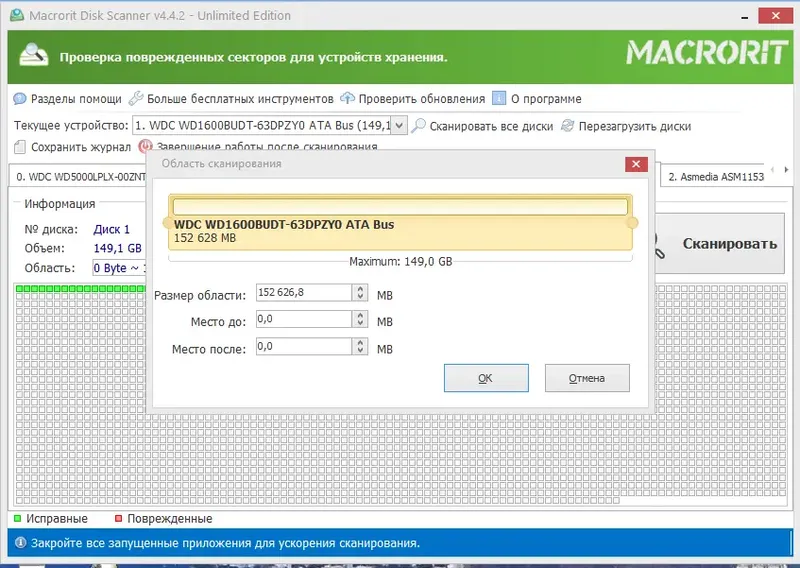Viewport: 800px width, 568px height.
Task: Click the Отмена button
Action: [587, 378]
